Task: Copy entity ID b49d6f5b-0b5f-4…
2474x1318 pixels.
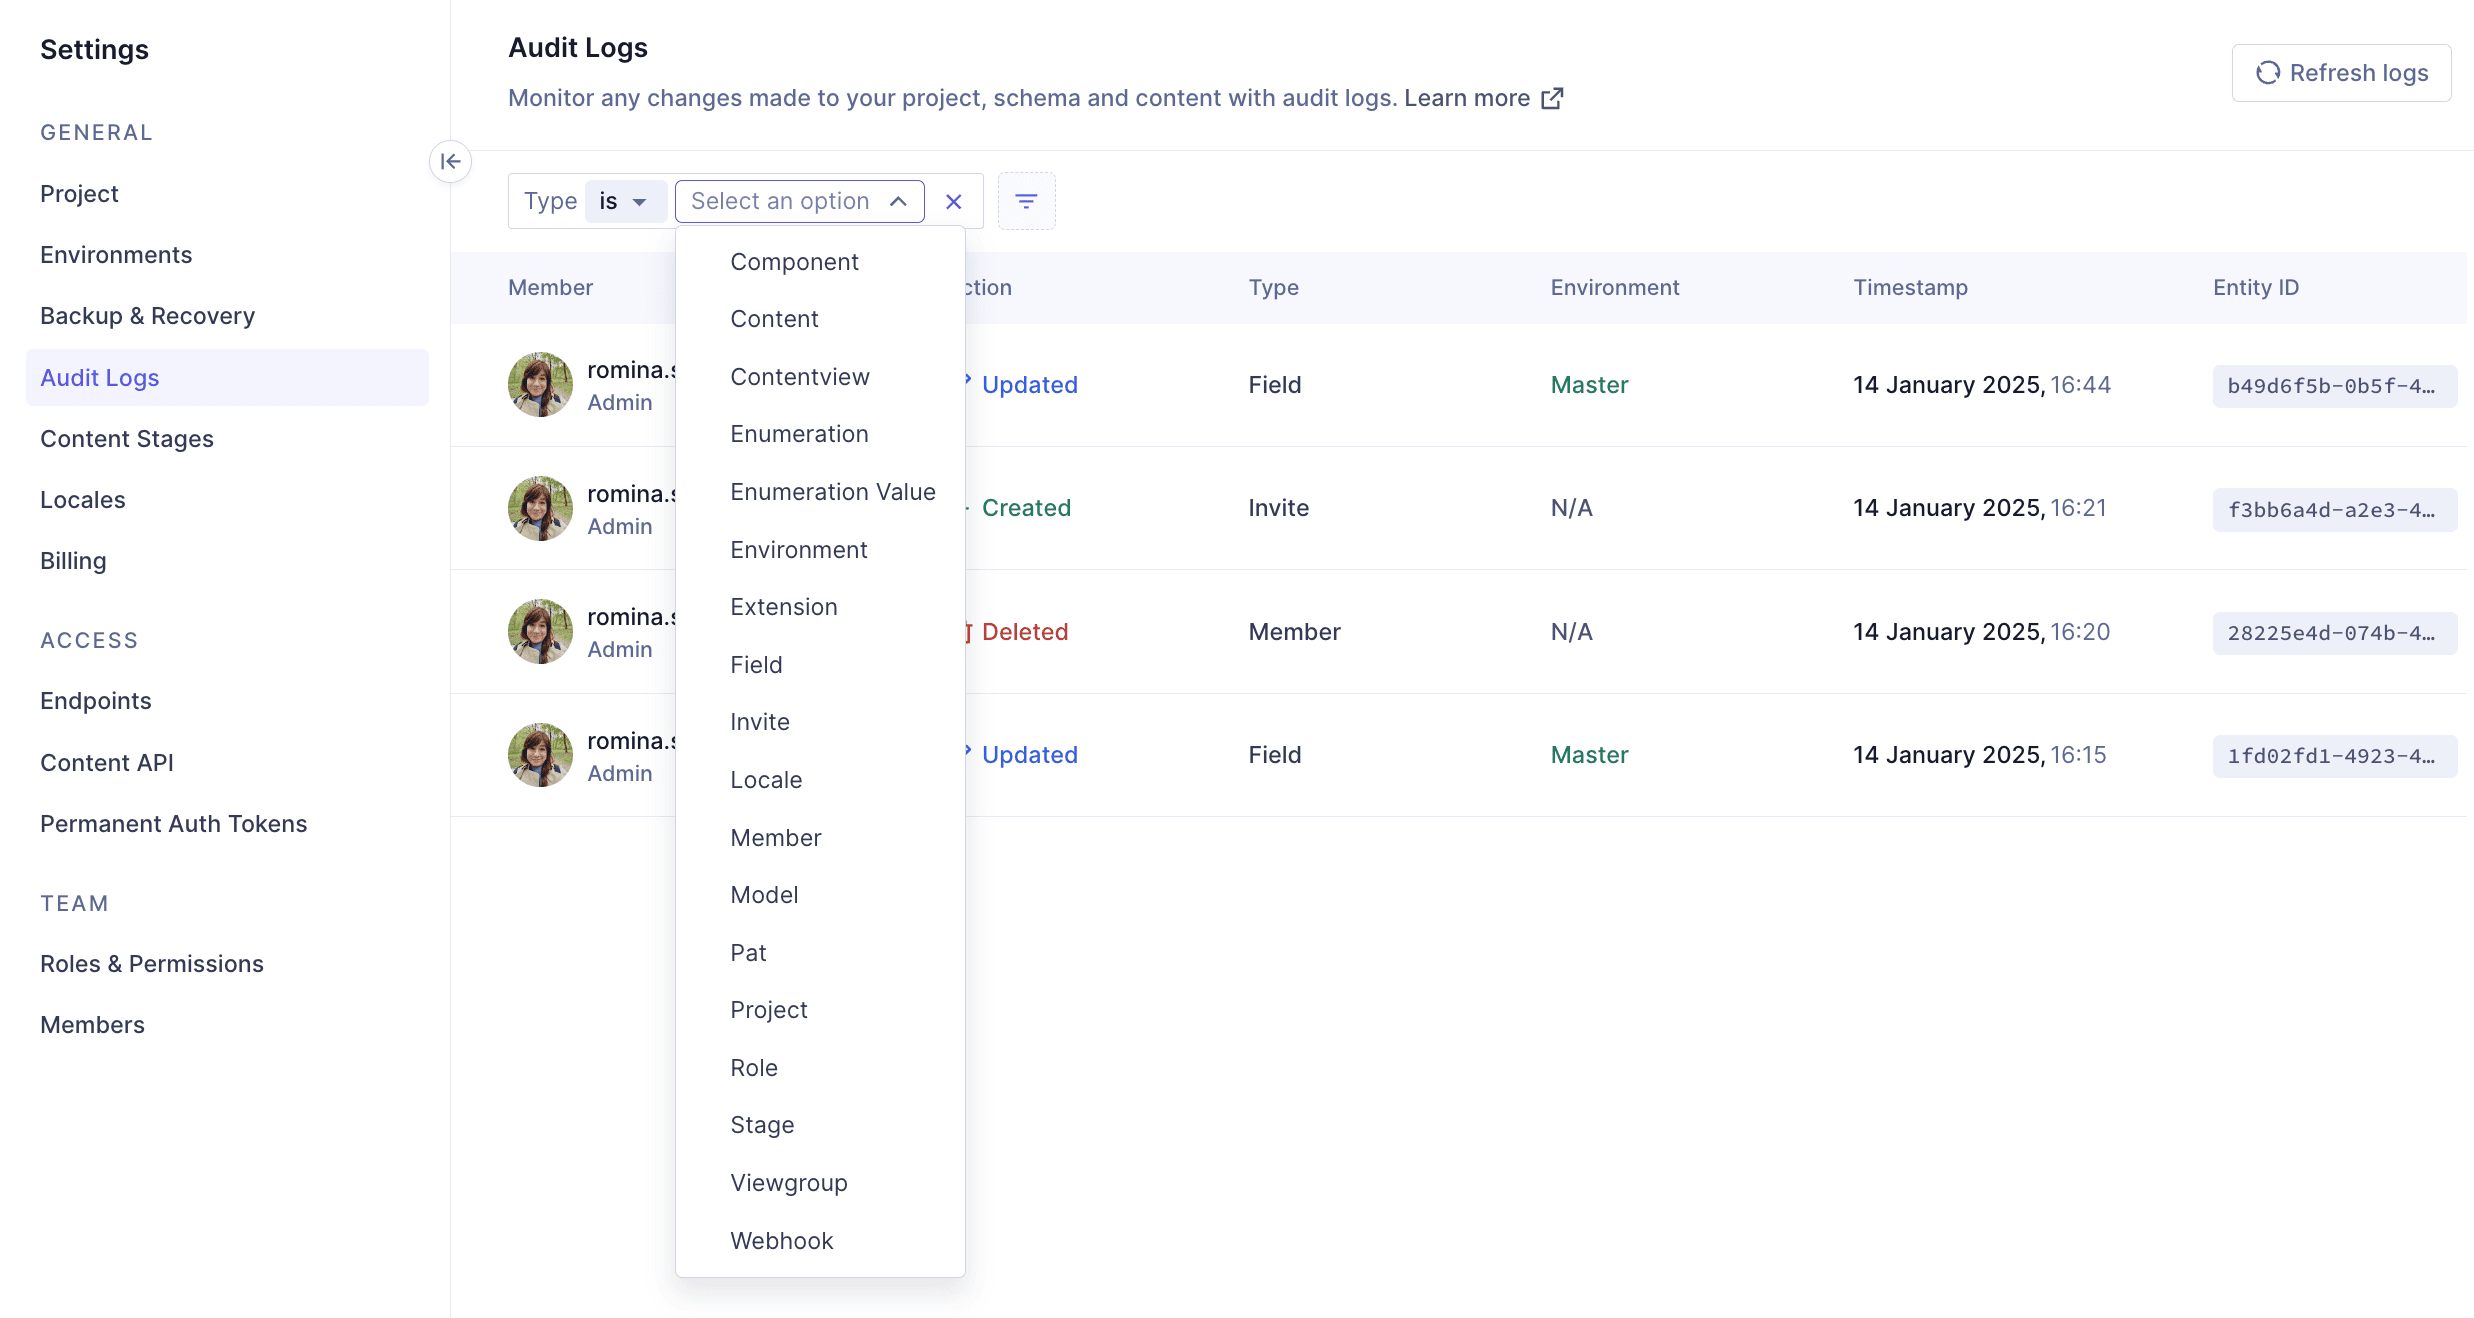Action: point(2333,386)
